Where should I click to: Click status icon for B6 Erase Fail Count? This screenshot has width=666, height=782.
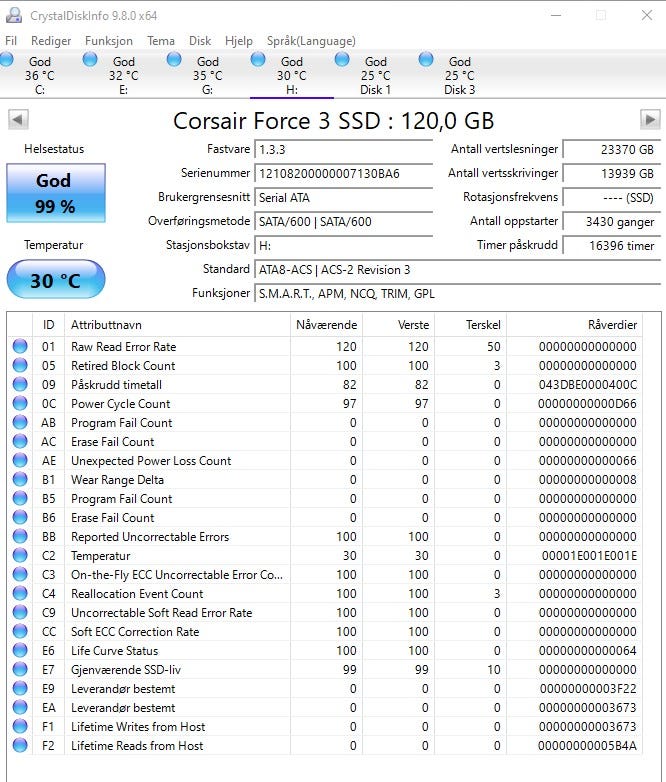(20, 517)
